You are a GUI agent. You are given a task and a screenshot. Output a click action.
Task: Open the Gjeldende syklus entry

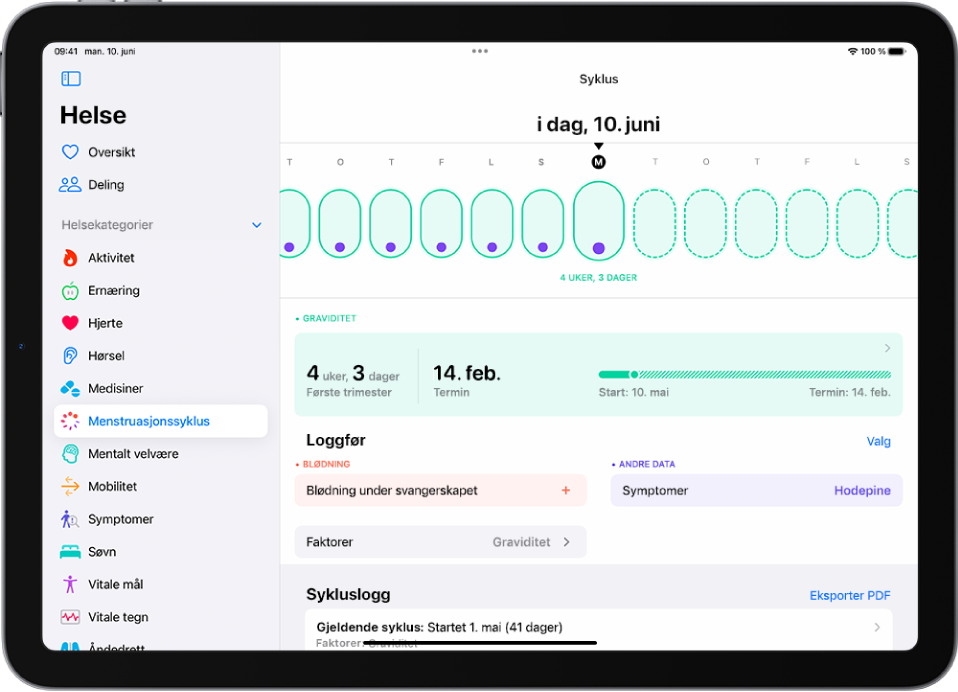(599, 630)
